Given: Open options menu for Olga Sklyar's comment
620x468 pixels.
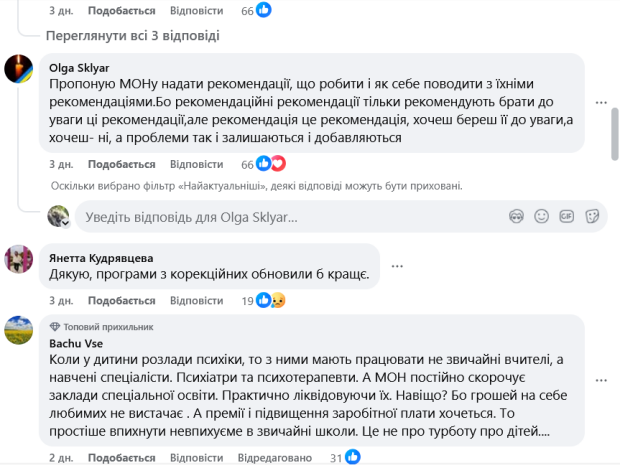Looking at the screenshot, I should point(602,103).
